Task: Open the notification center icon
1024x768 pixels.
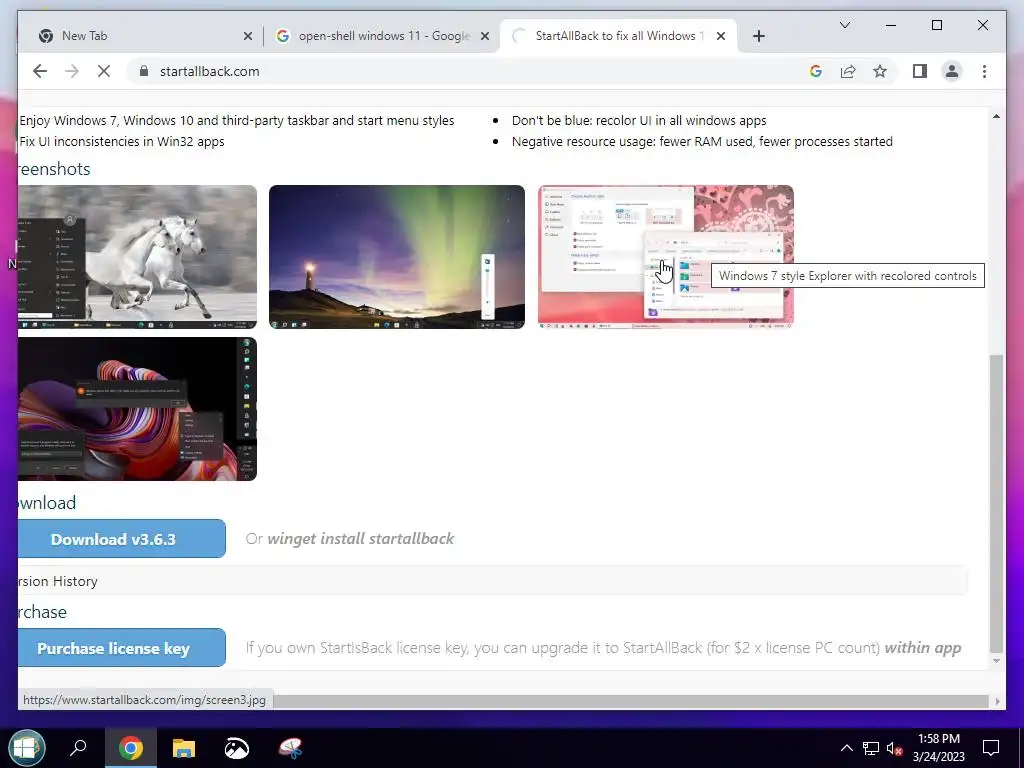Action: [x=991, y=748]
